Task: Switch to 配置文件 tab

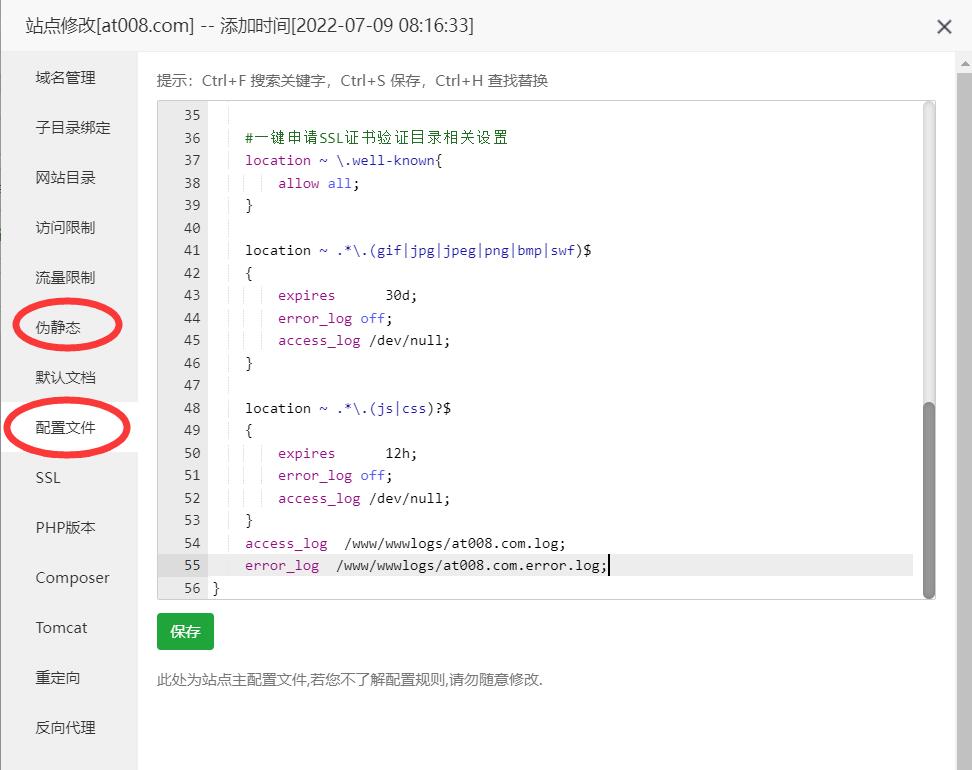Action: coord(66,428)
